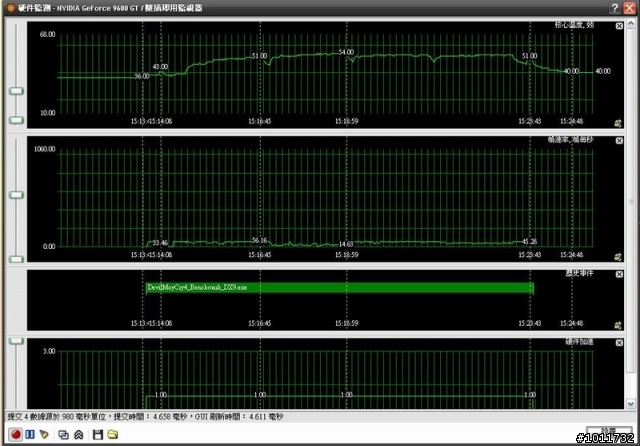Click the 33.46 frame rate label

click(x=160, y=243)
